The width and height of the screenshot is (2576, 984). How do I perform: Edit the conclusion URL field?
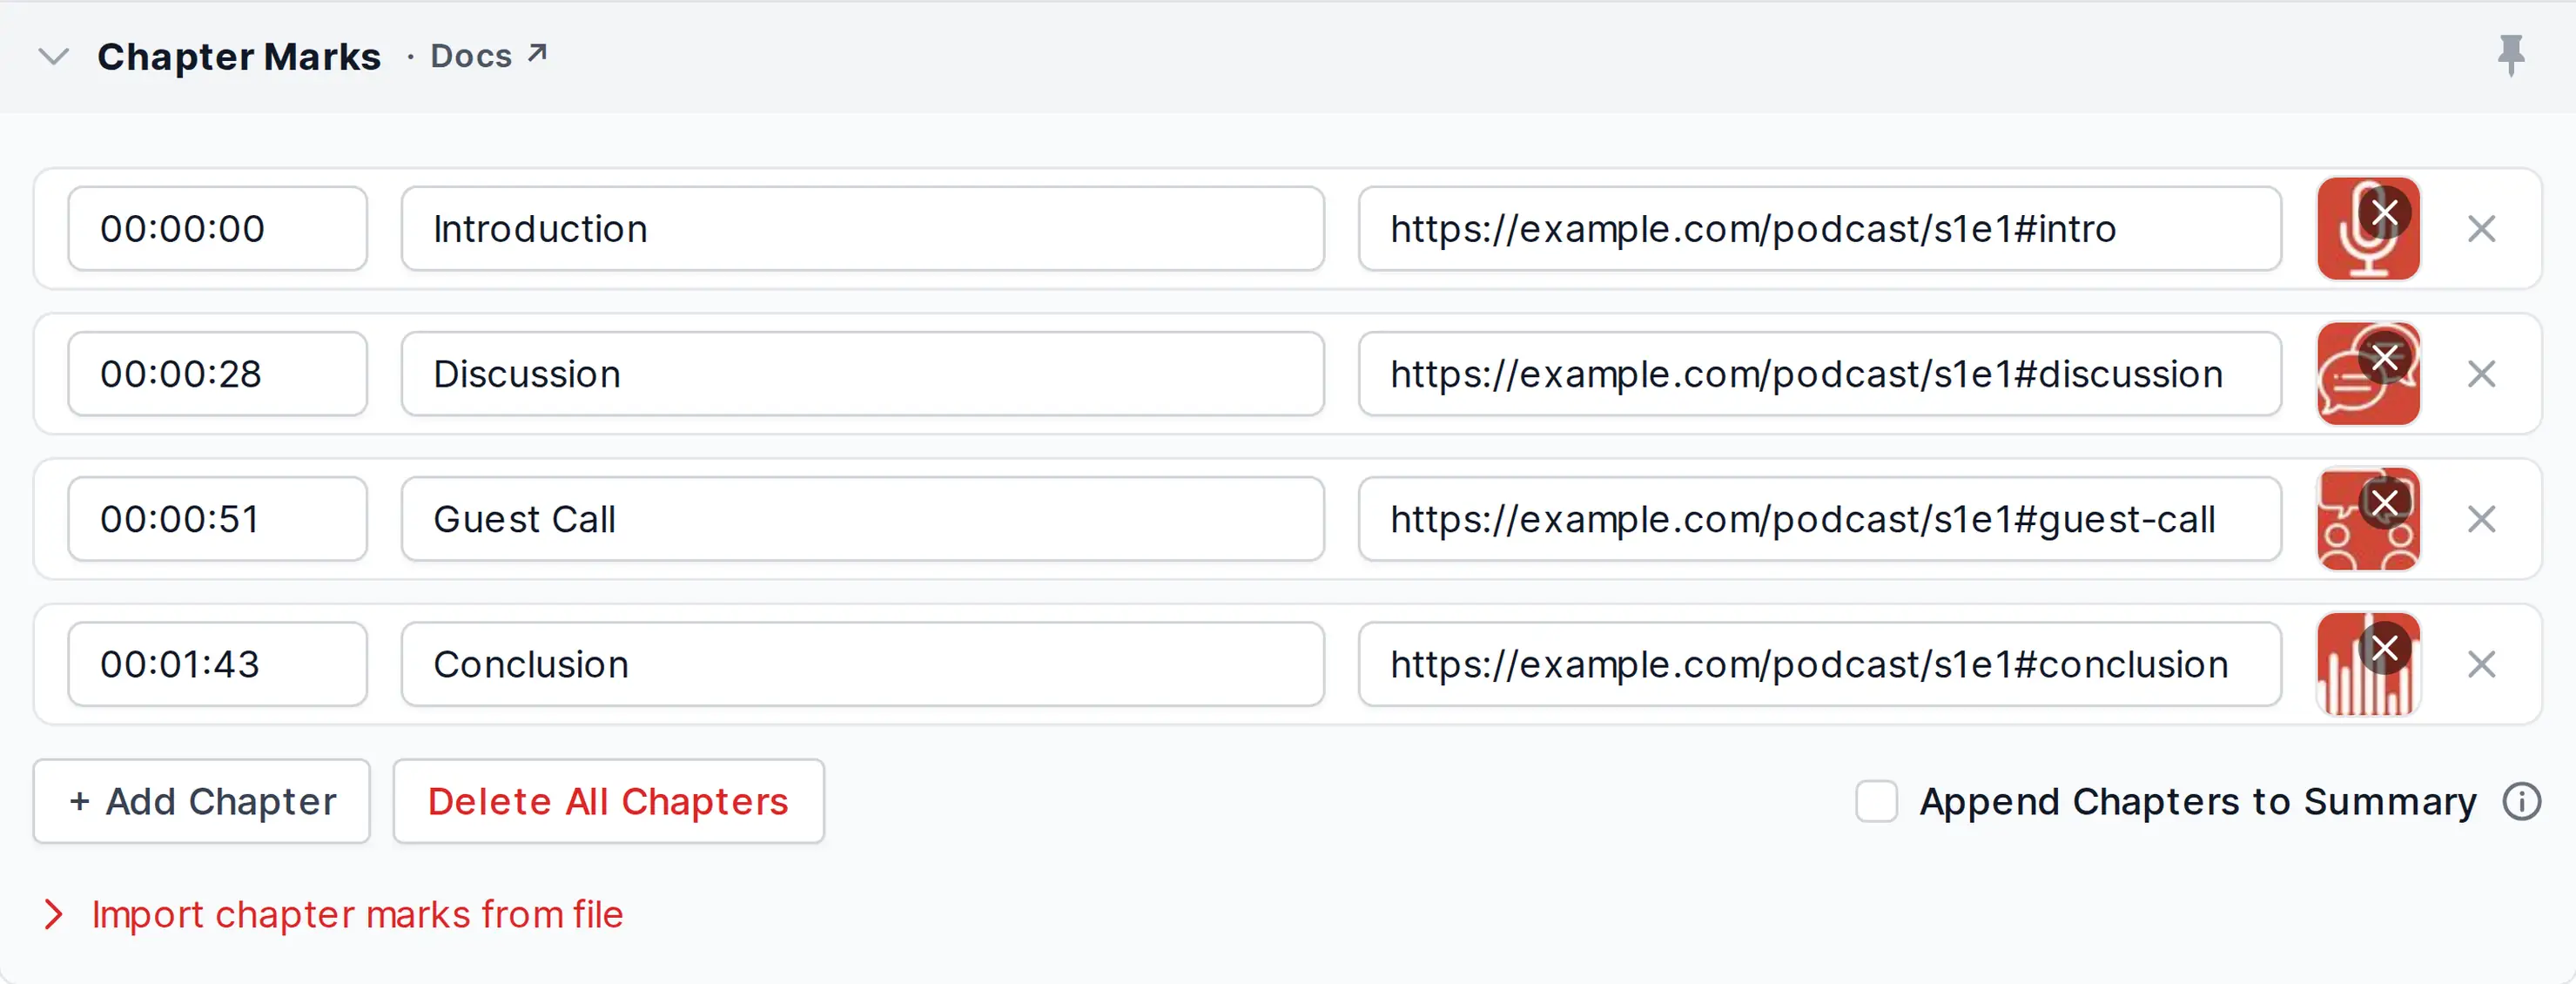1819,664
